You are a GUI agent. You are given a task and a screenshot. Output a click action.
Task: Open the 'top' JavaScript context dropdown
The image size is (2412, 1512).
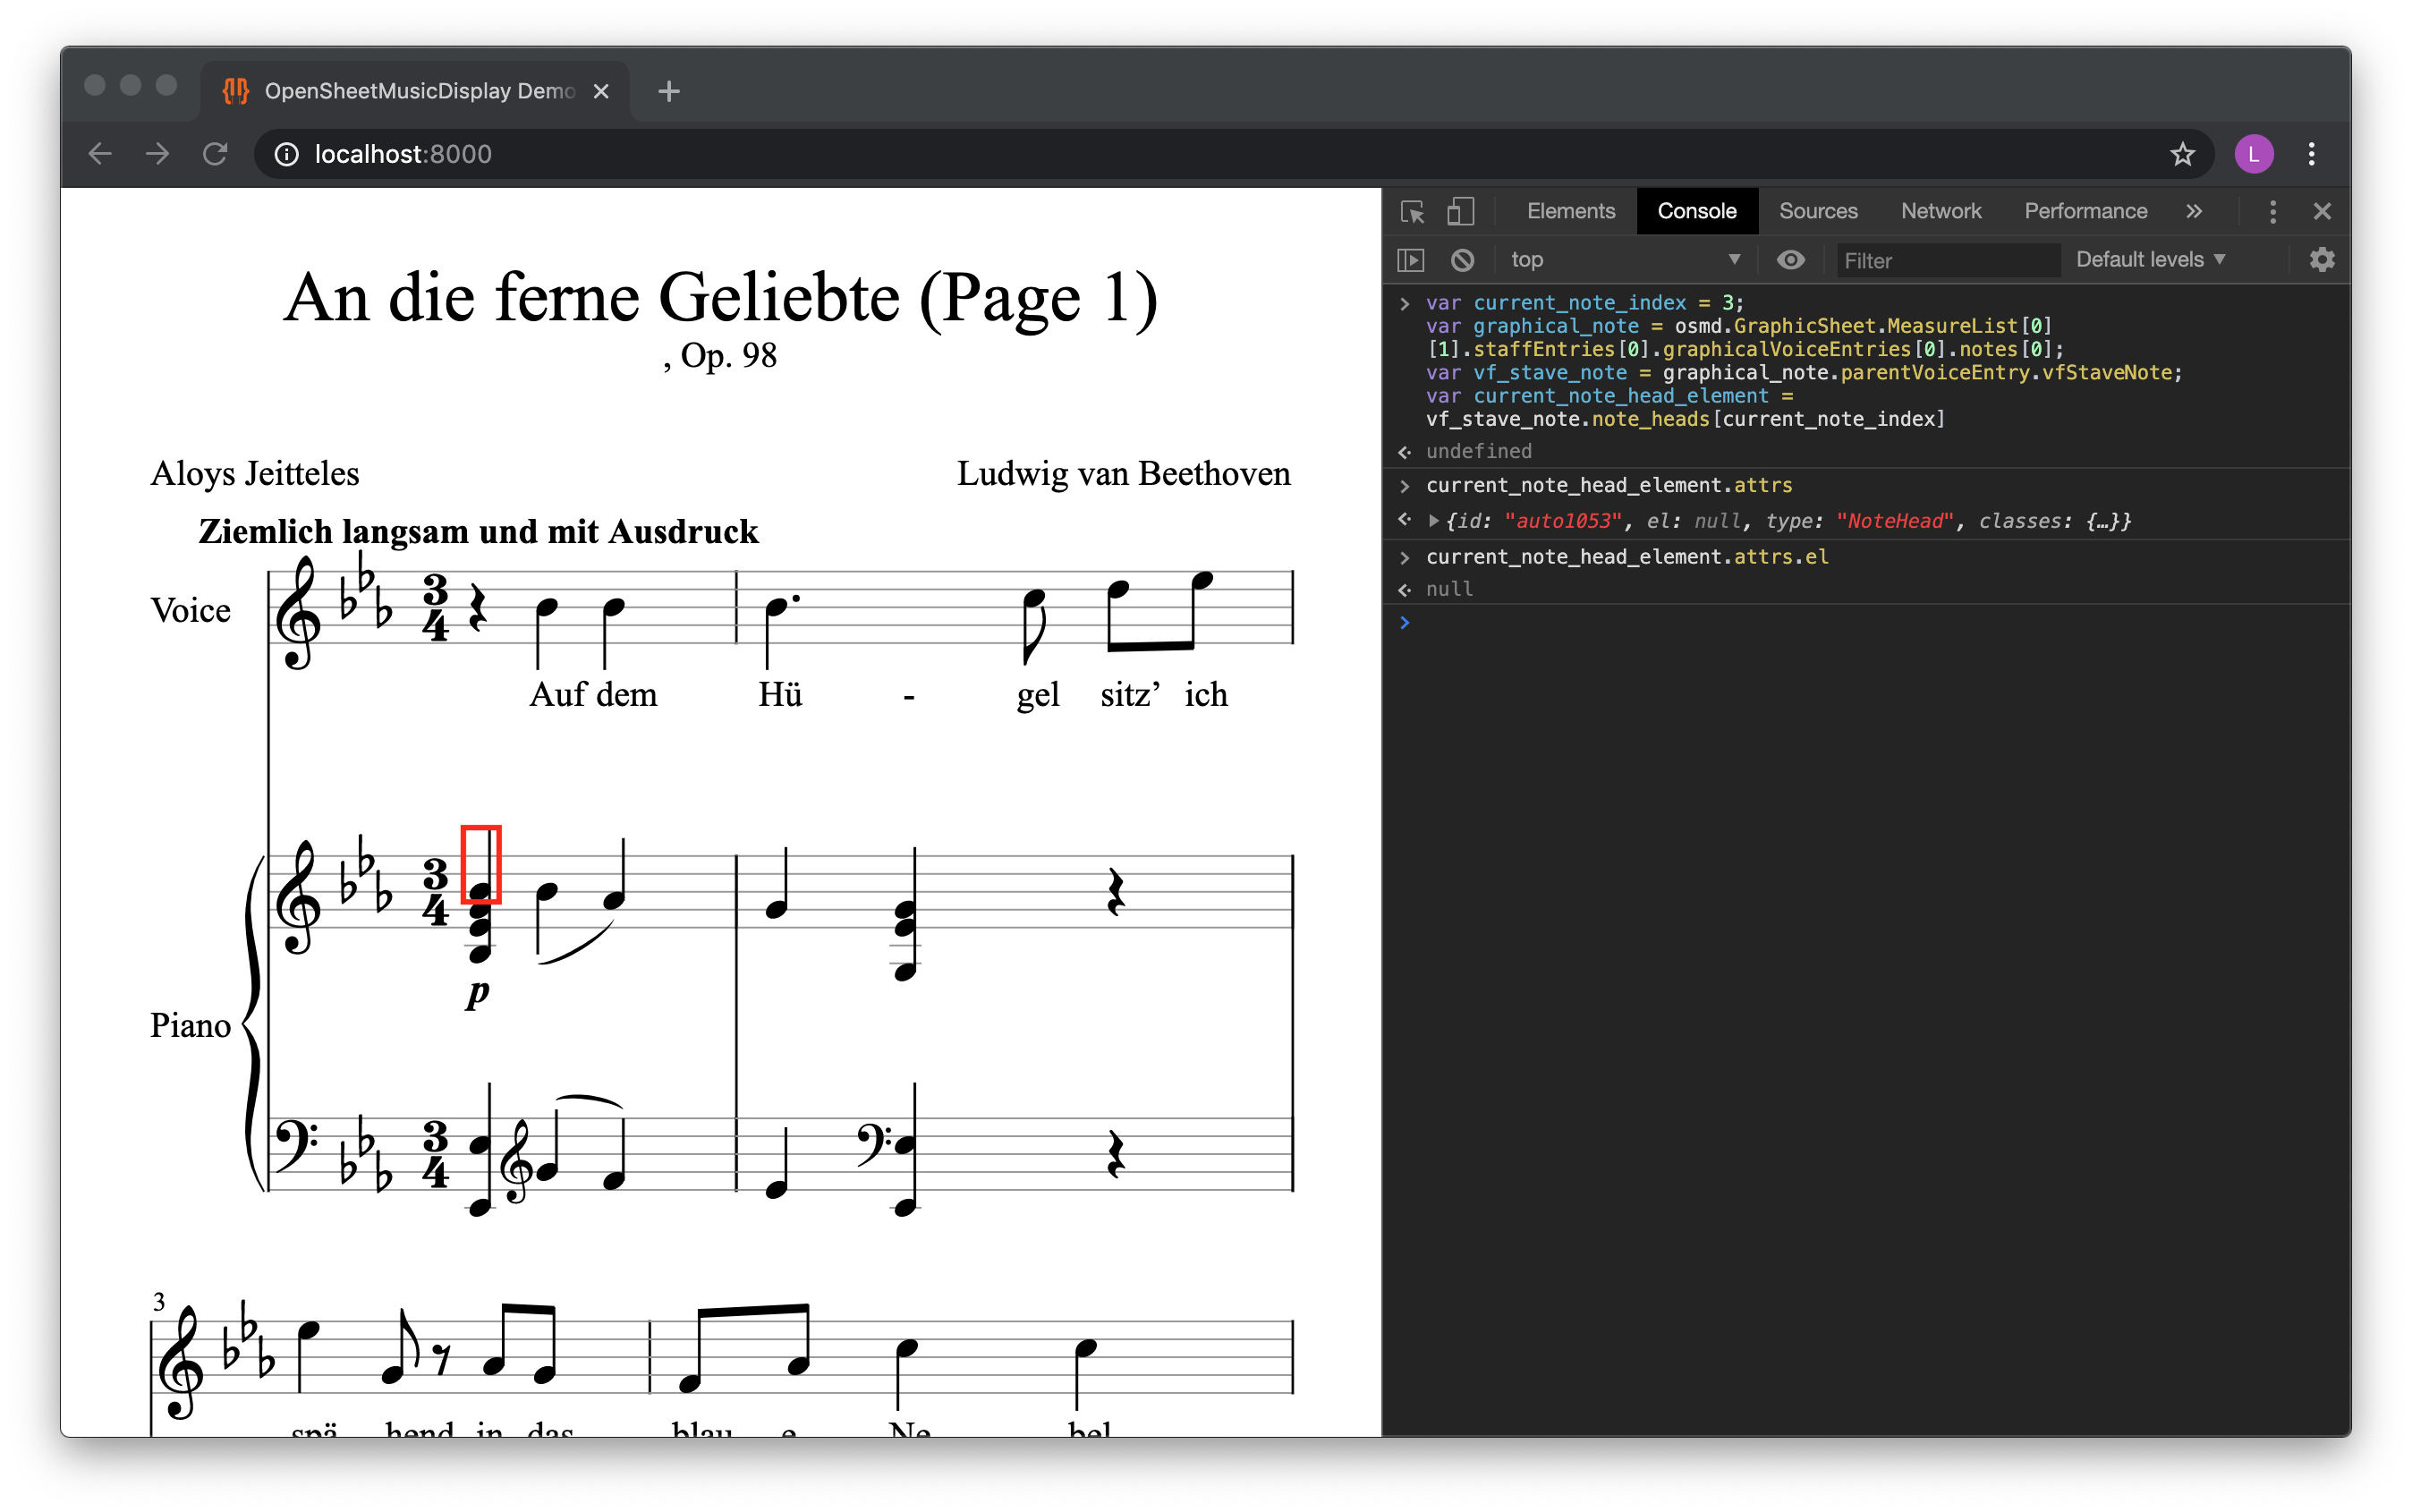click(1625, 260)
